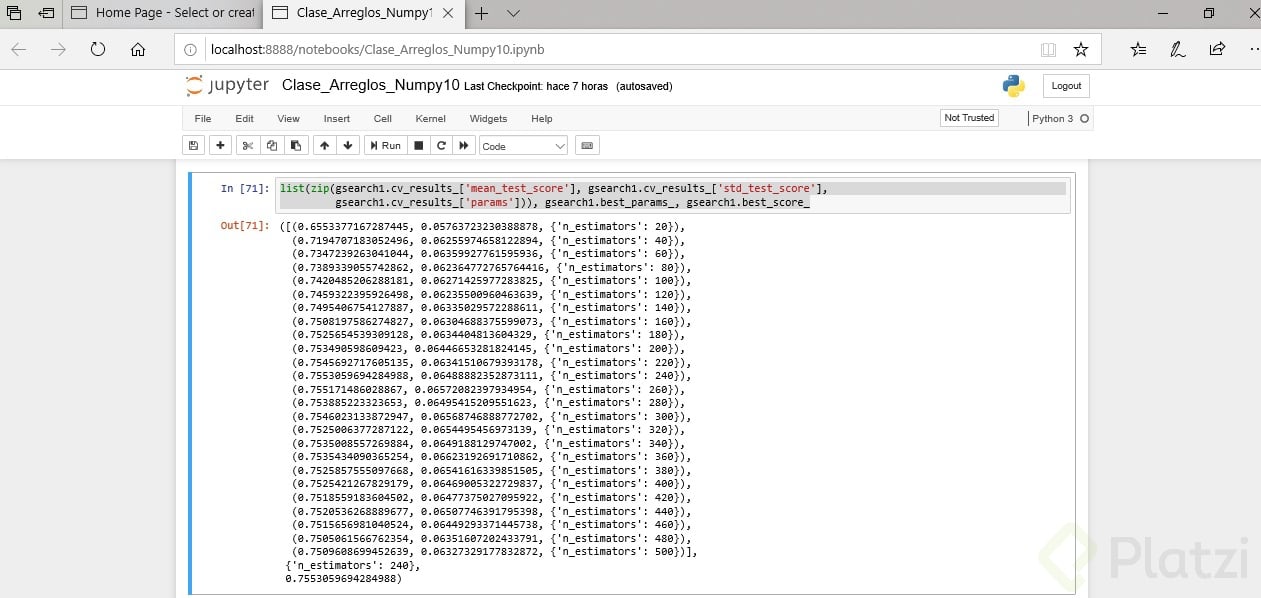Click best params line {'n_estimators': 240}
This screenshot has height=598, width=1261.
pyautogui.click(x=352, y=565)
